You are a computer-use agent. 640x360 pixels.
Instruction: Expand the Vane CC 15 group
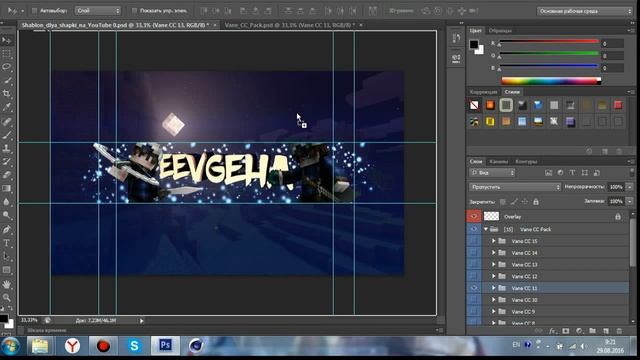(x=493, y=241)
